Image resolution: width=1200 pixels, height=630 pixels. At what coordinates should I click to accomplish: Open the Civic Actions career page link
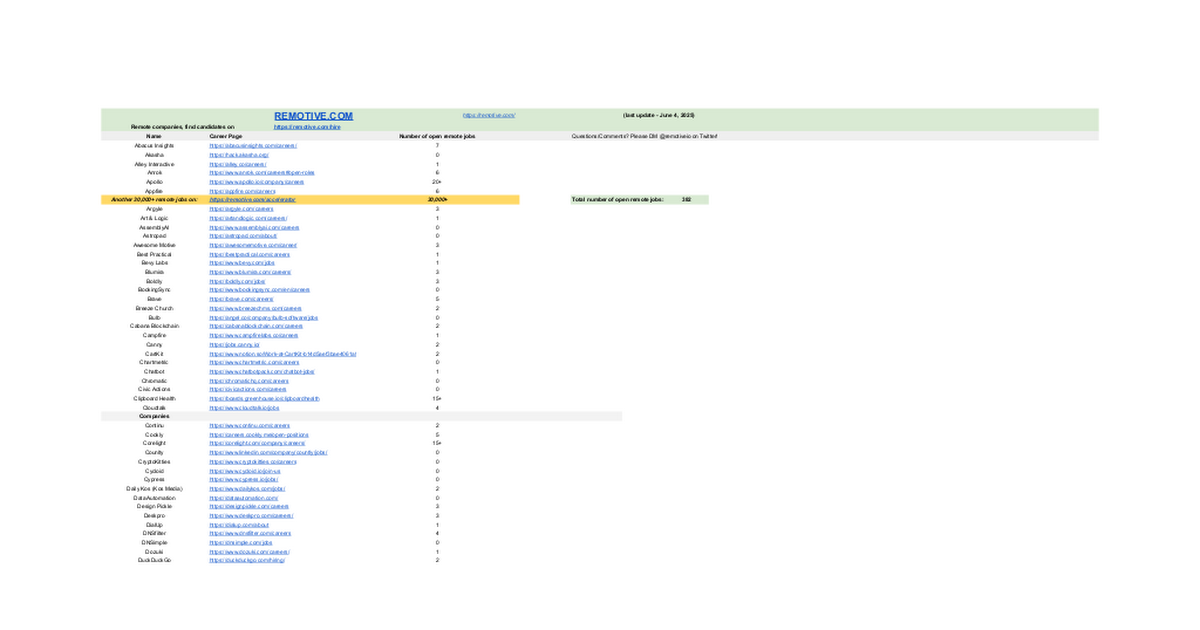pos(247,389)
